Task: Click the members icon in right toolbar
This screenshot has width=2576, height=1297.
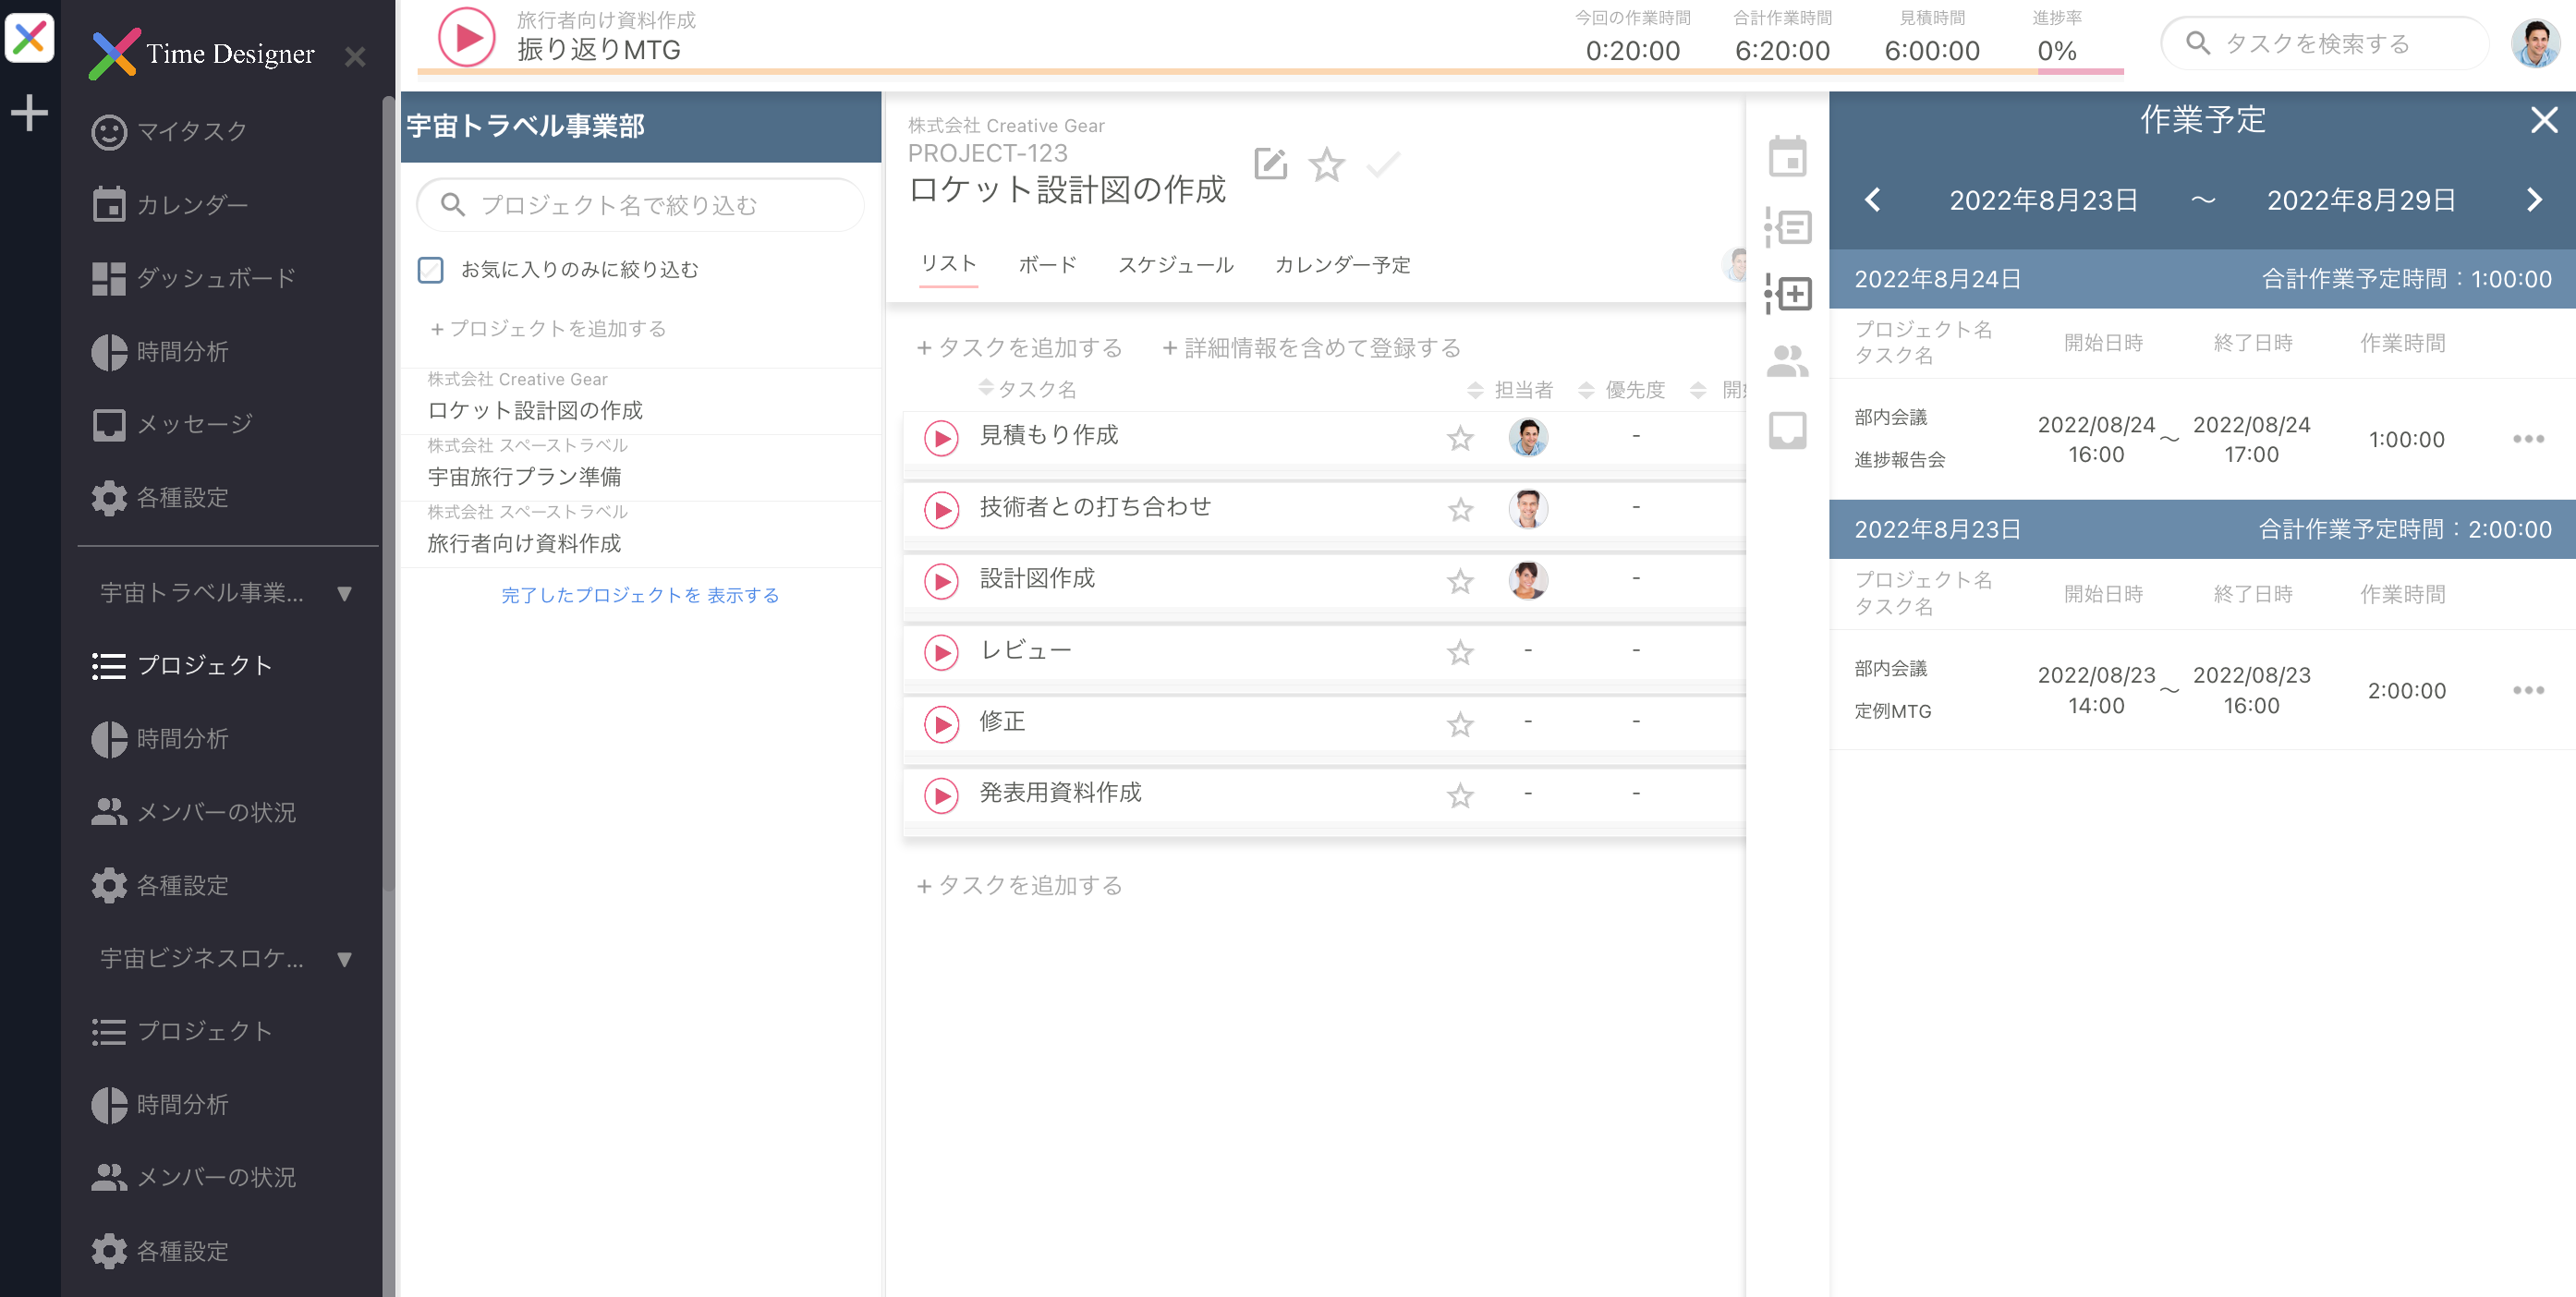Action: 1786,361
